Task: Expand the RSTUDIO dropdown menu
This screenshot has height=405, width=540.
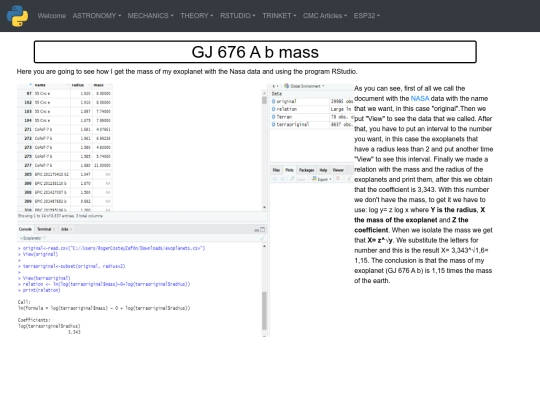Action: click(x=238, y=16)
